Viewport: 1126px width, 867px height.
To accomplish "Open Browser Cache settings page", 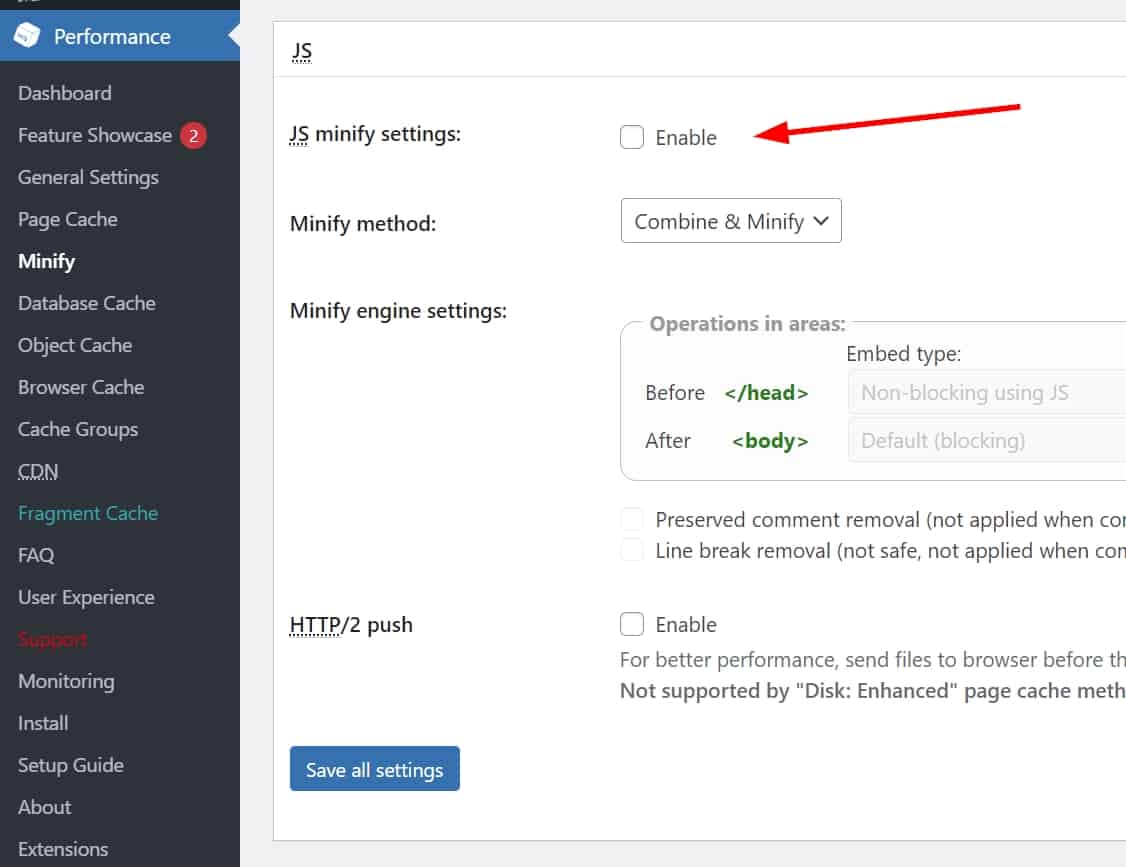I will point(81,387).
